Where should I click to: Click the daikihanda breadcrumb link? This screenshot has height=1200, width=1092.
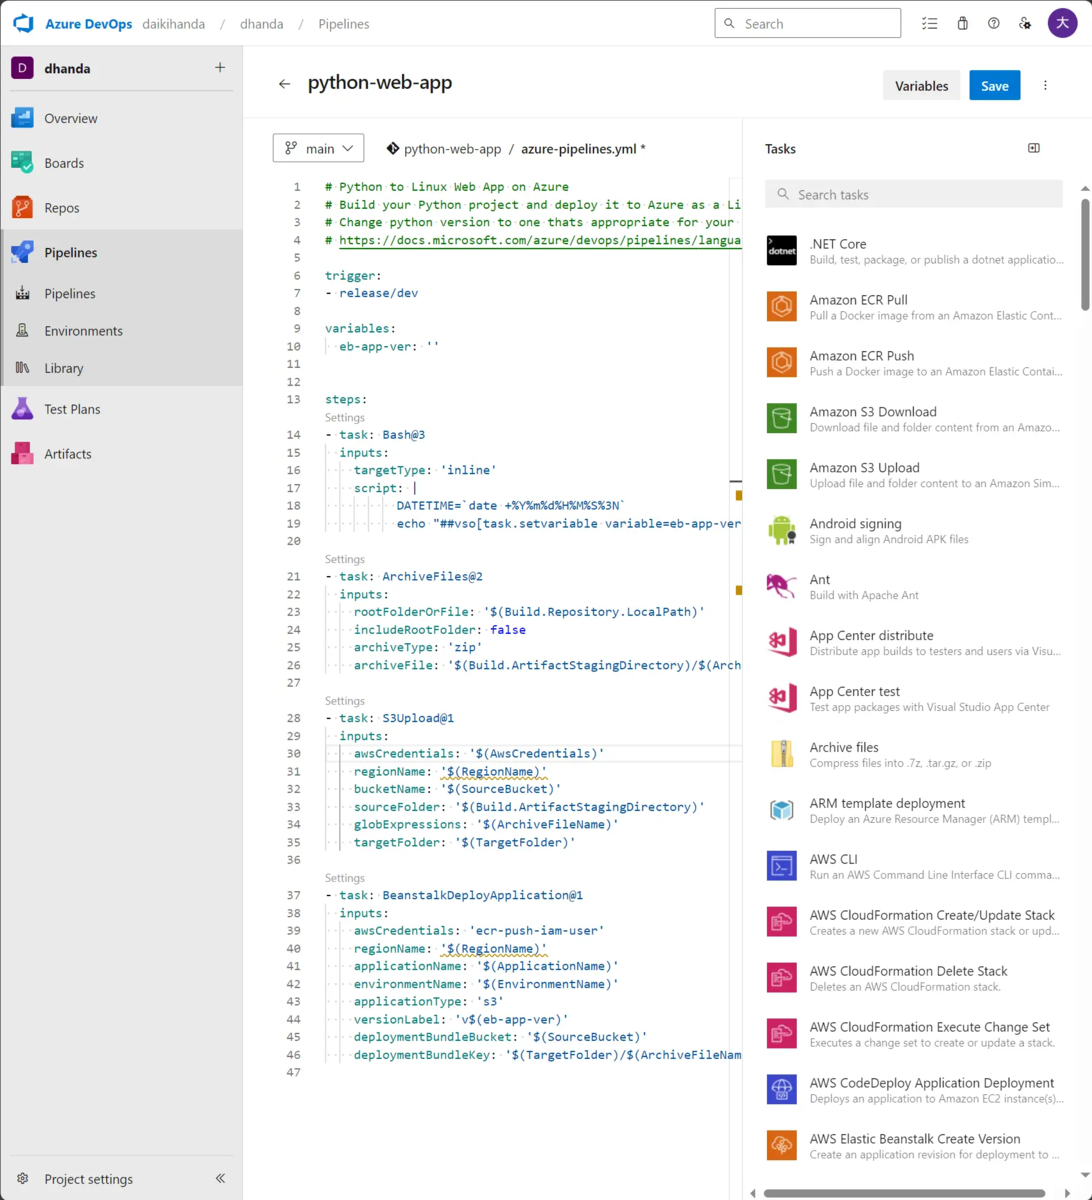[x=173, y=24]
